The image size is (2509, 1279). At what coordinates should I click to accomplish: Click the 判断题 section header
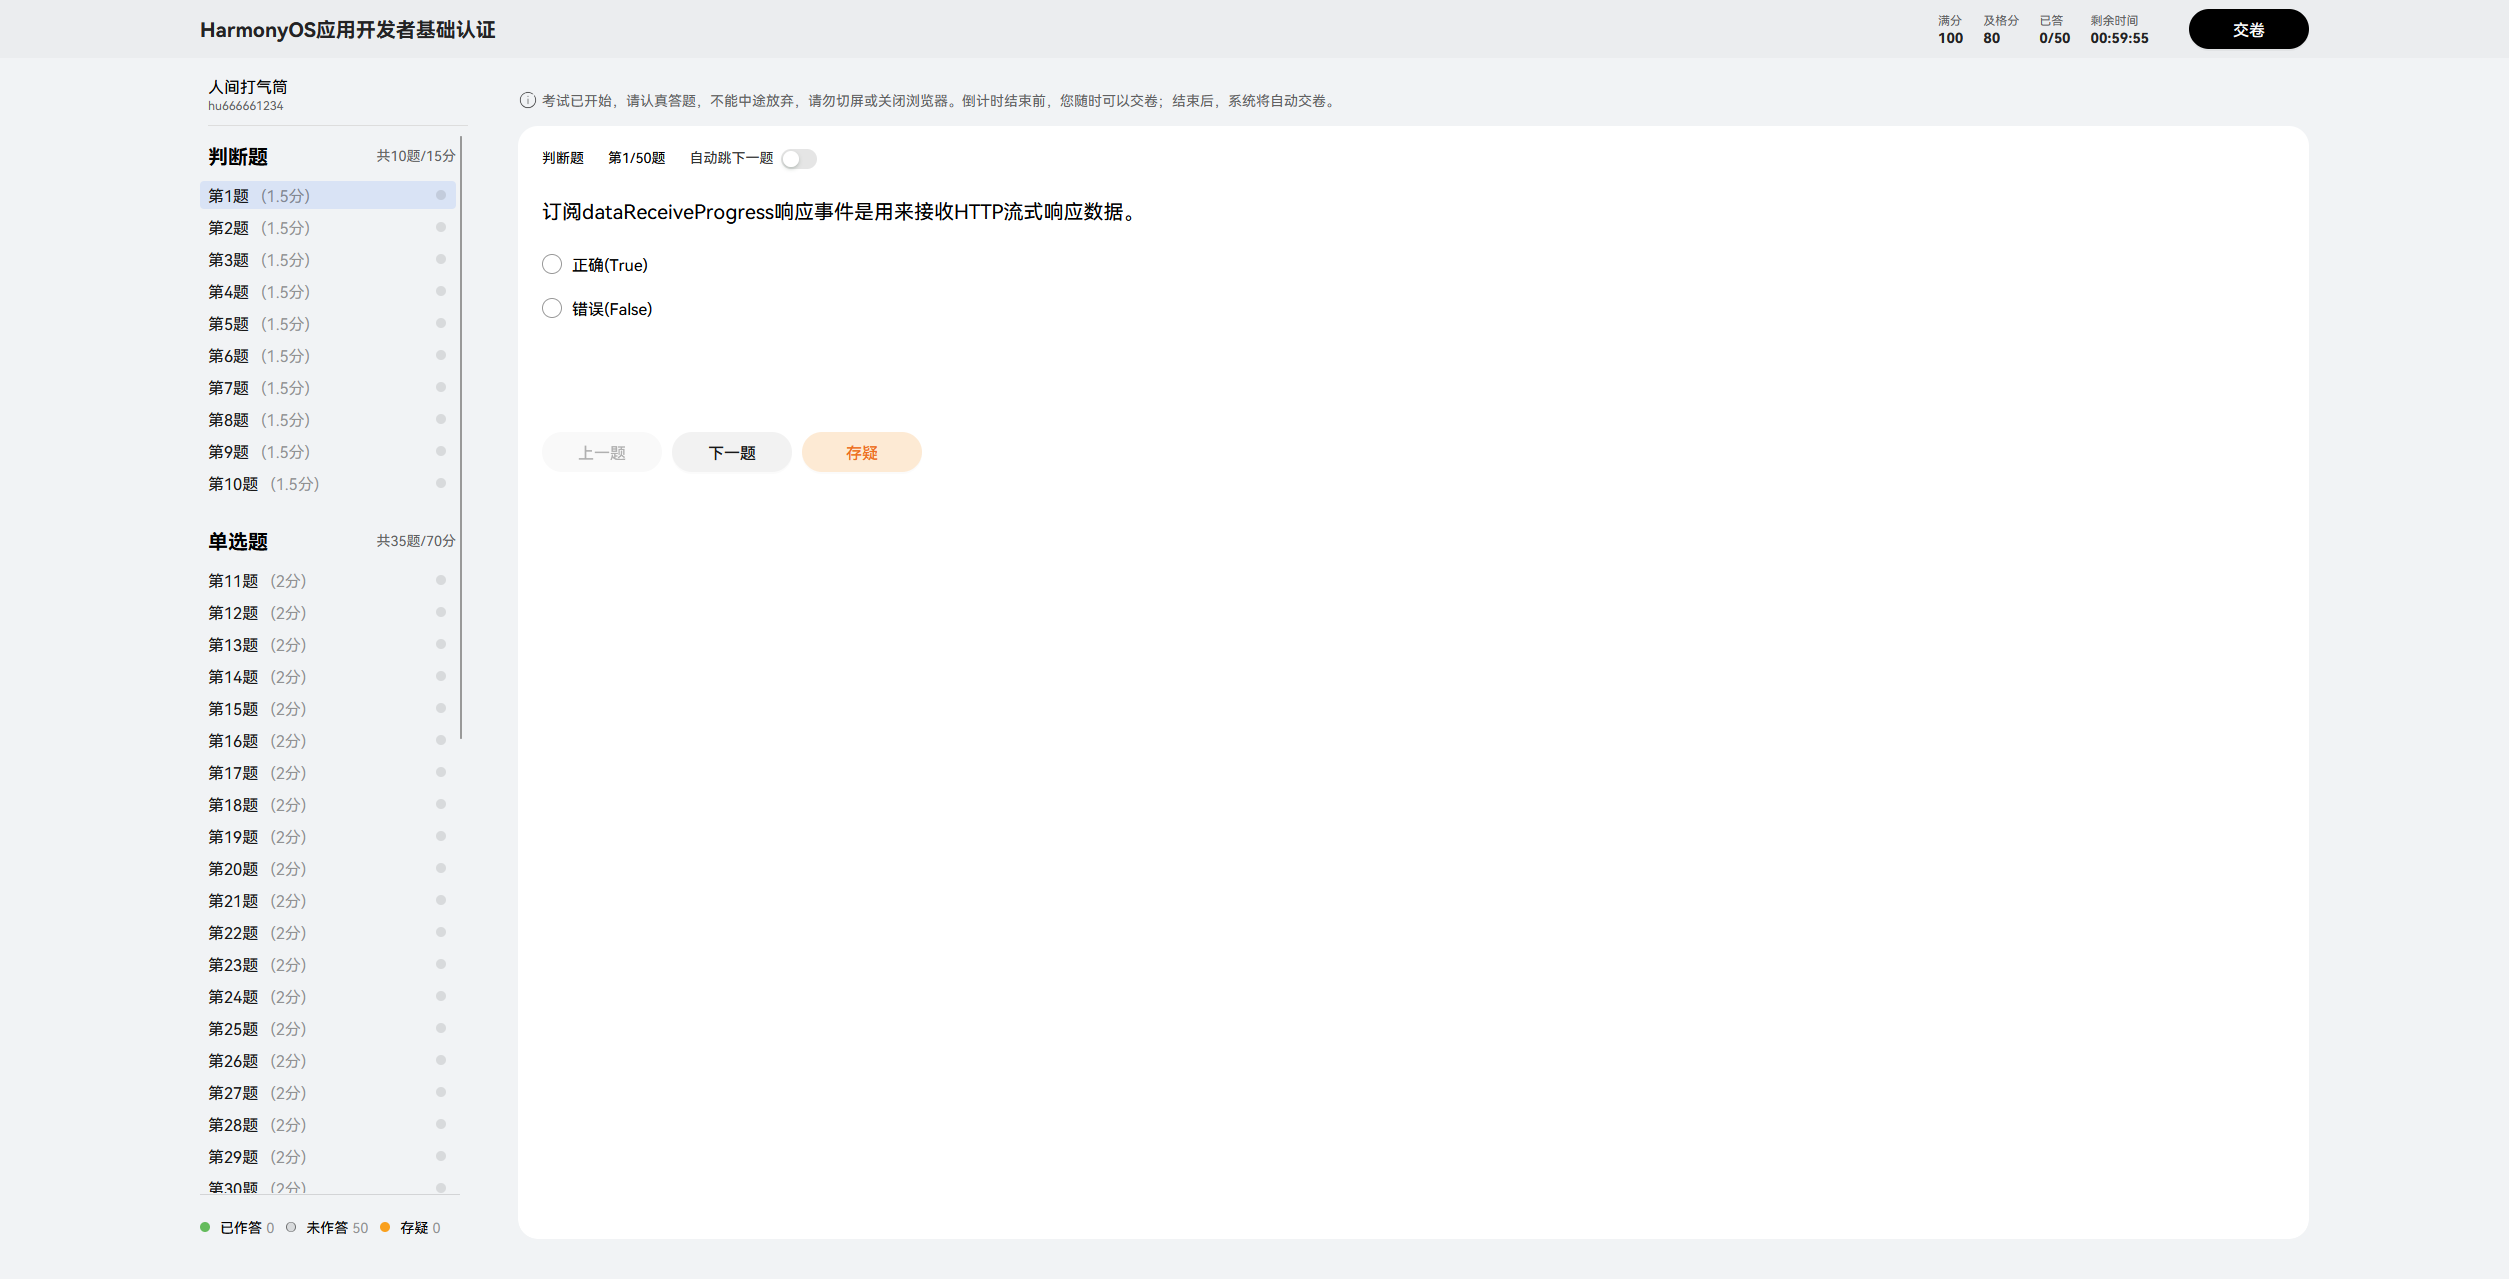[x=238, y=157]
